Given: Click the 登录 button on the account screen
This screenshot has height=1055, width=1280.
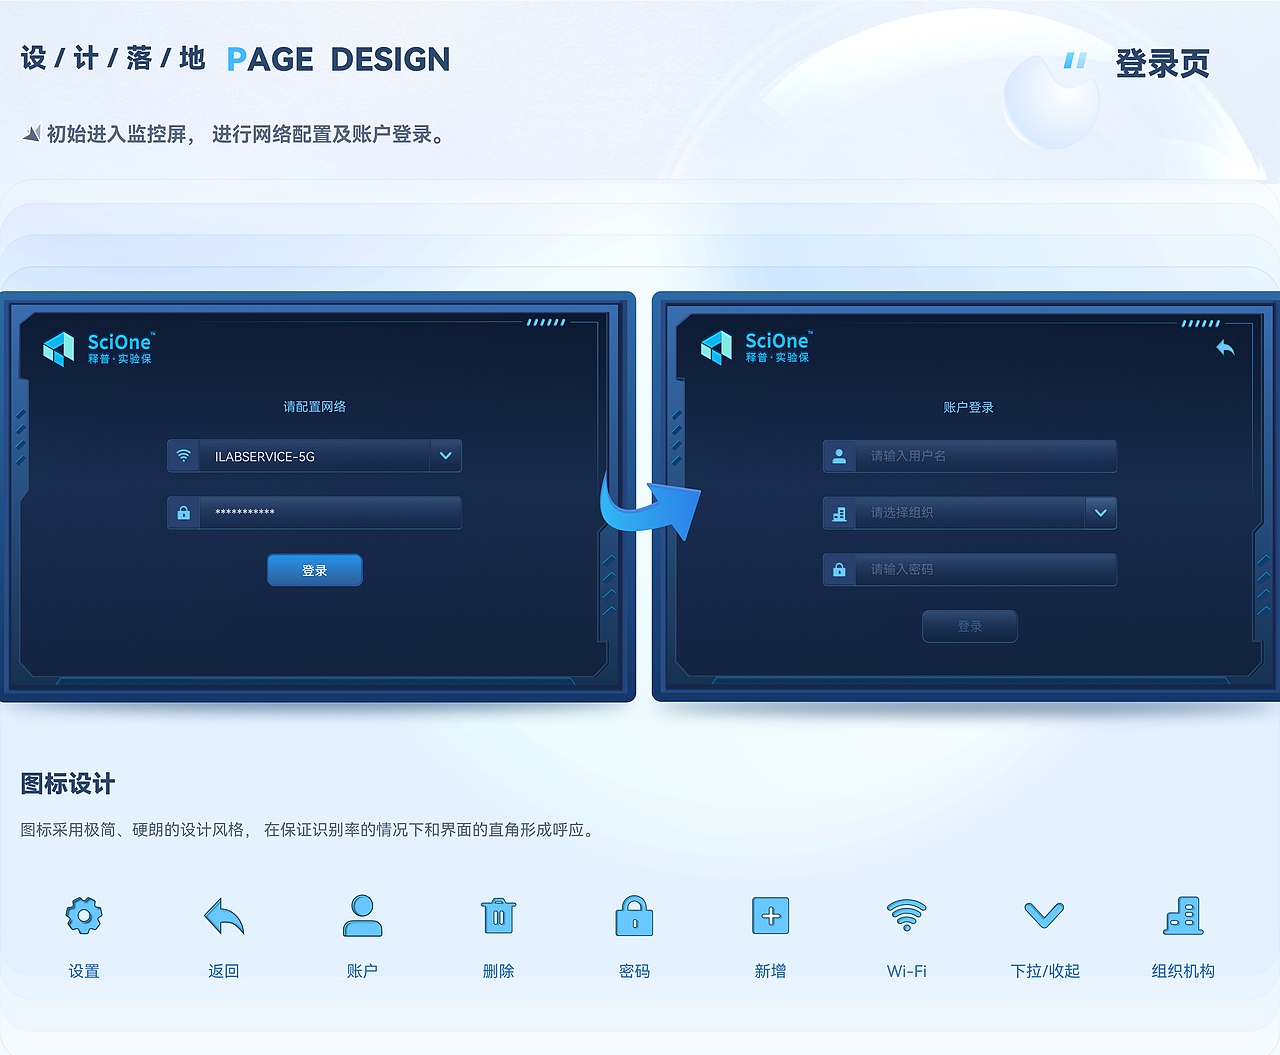Looking at the screenshot, I should click(969, 626).
